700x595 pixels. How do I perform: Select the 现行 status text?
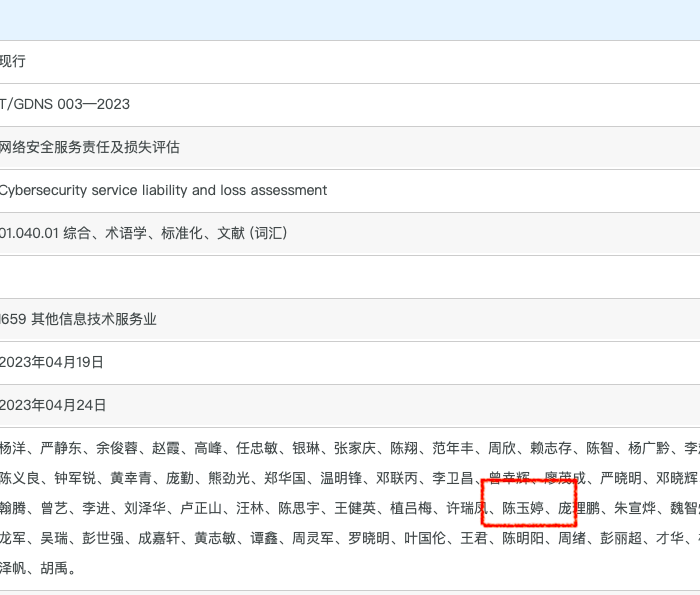pyautogui.click(x=13, y=61)
